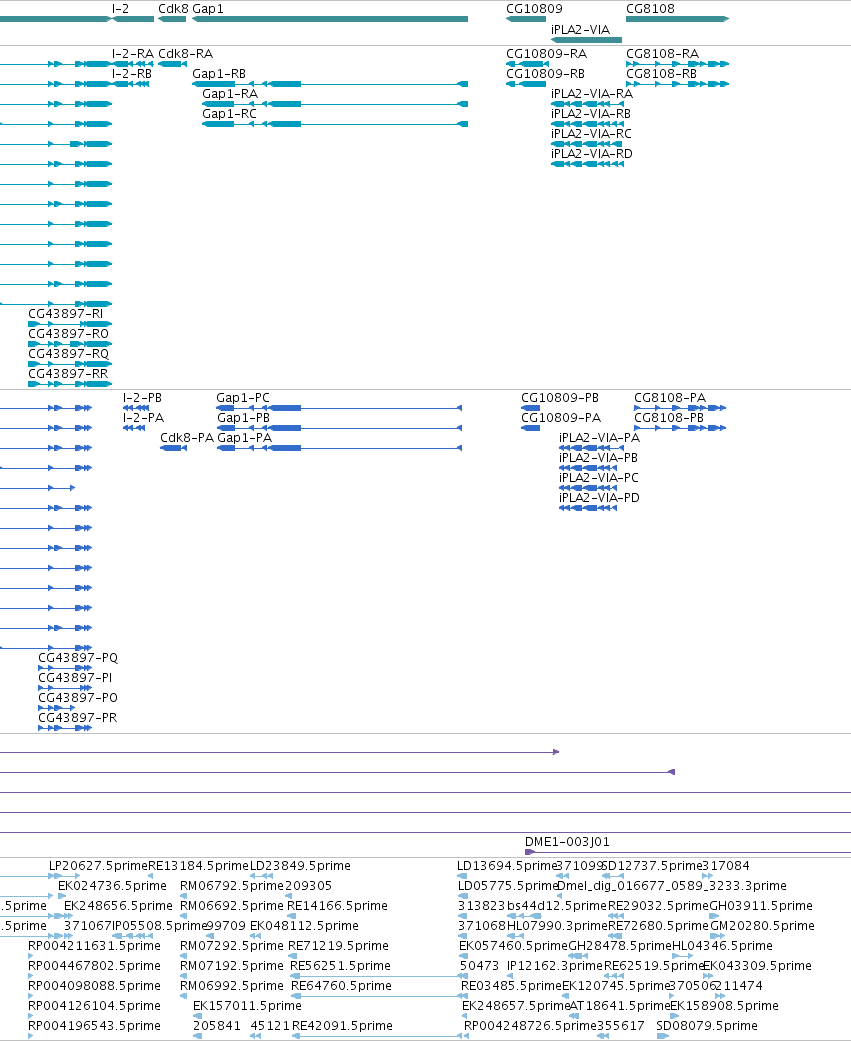This screenshot has height=1041, width=851.
Task: Select the RE71219.5prime EST label
Action: (x=339, y=945)
